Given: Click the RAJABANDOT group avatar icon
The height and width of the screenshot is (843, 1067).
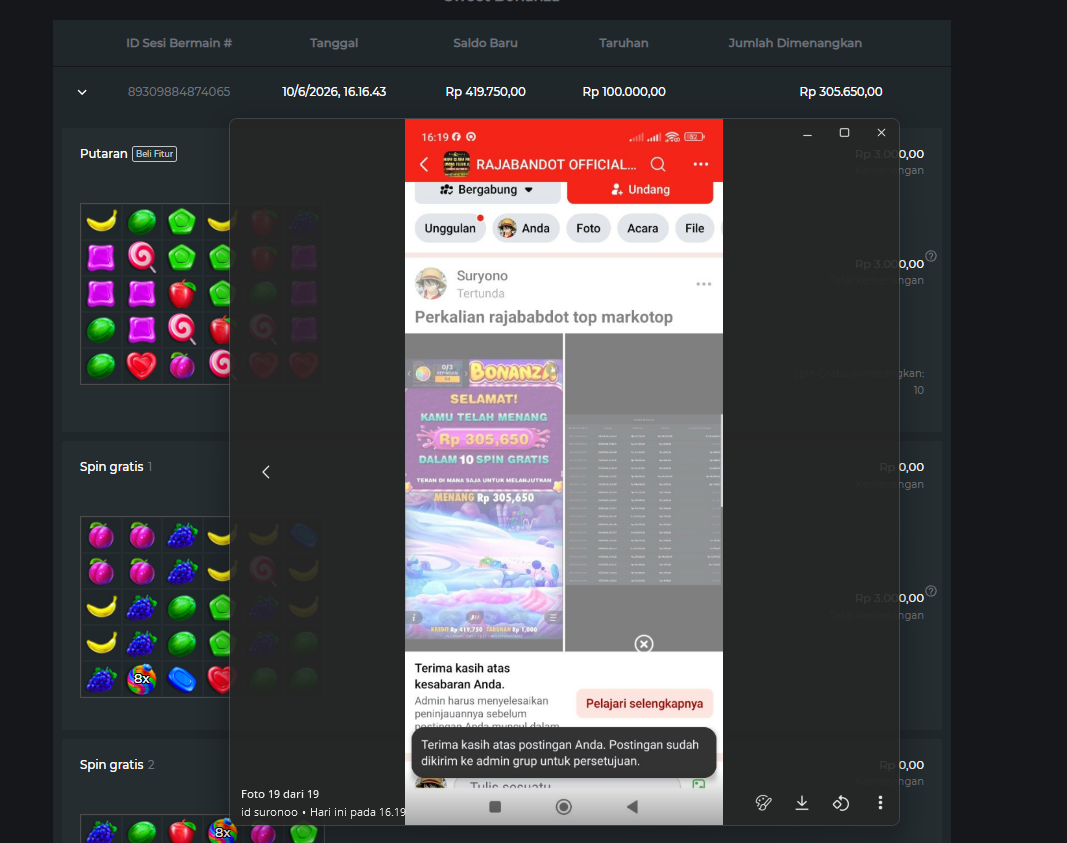Looking at the screenshot, I should tap(457, 165).
